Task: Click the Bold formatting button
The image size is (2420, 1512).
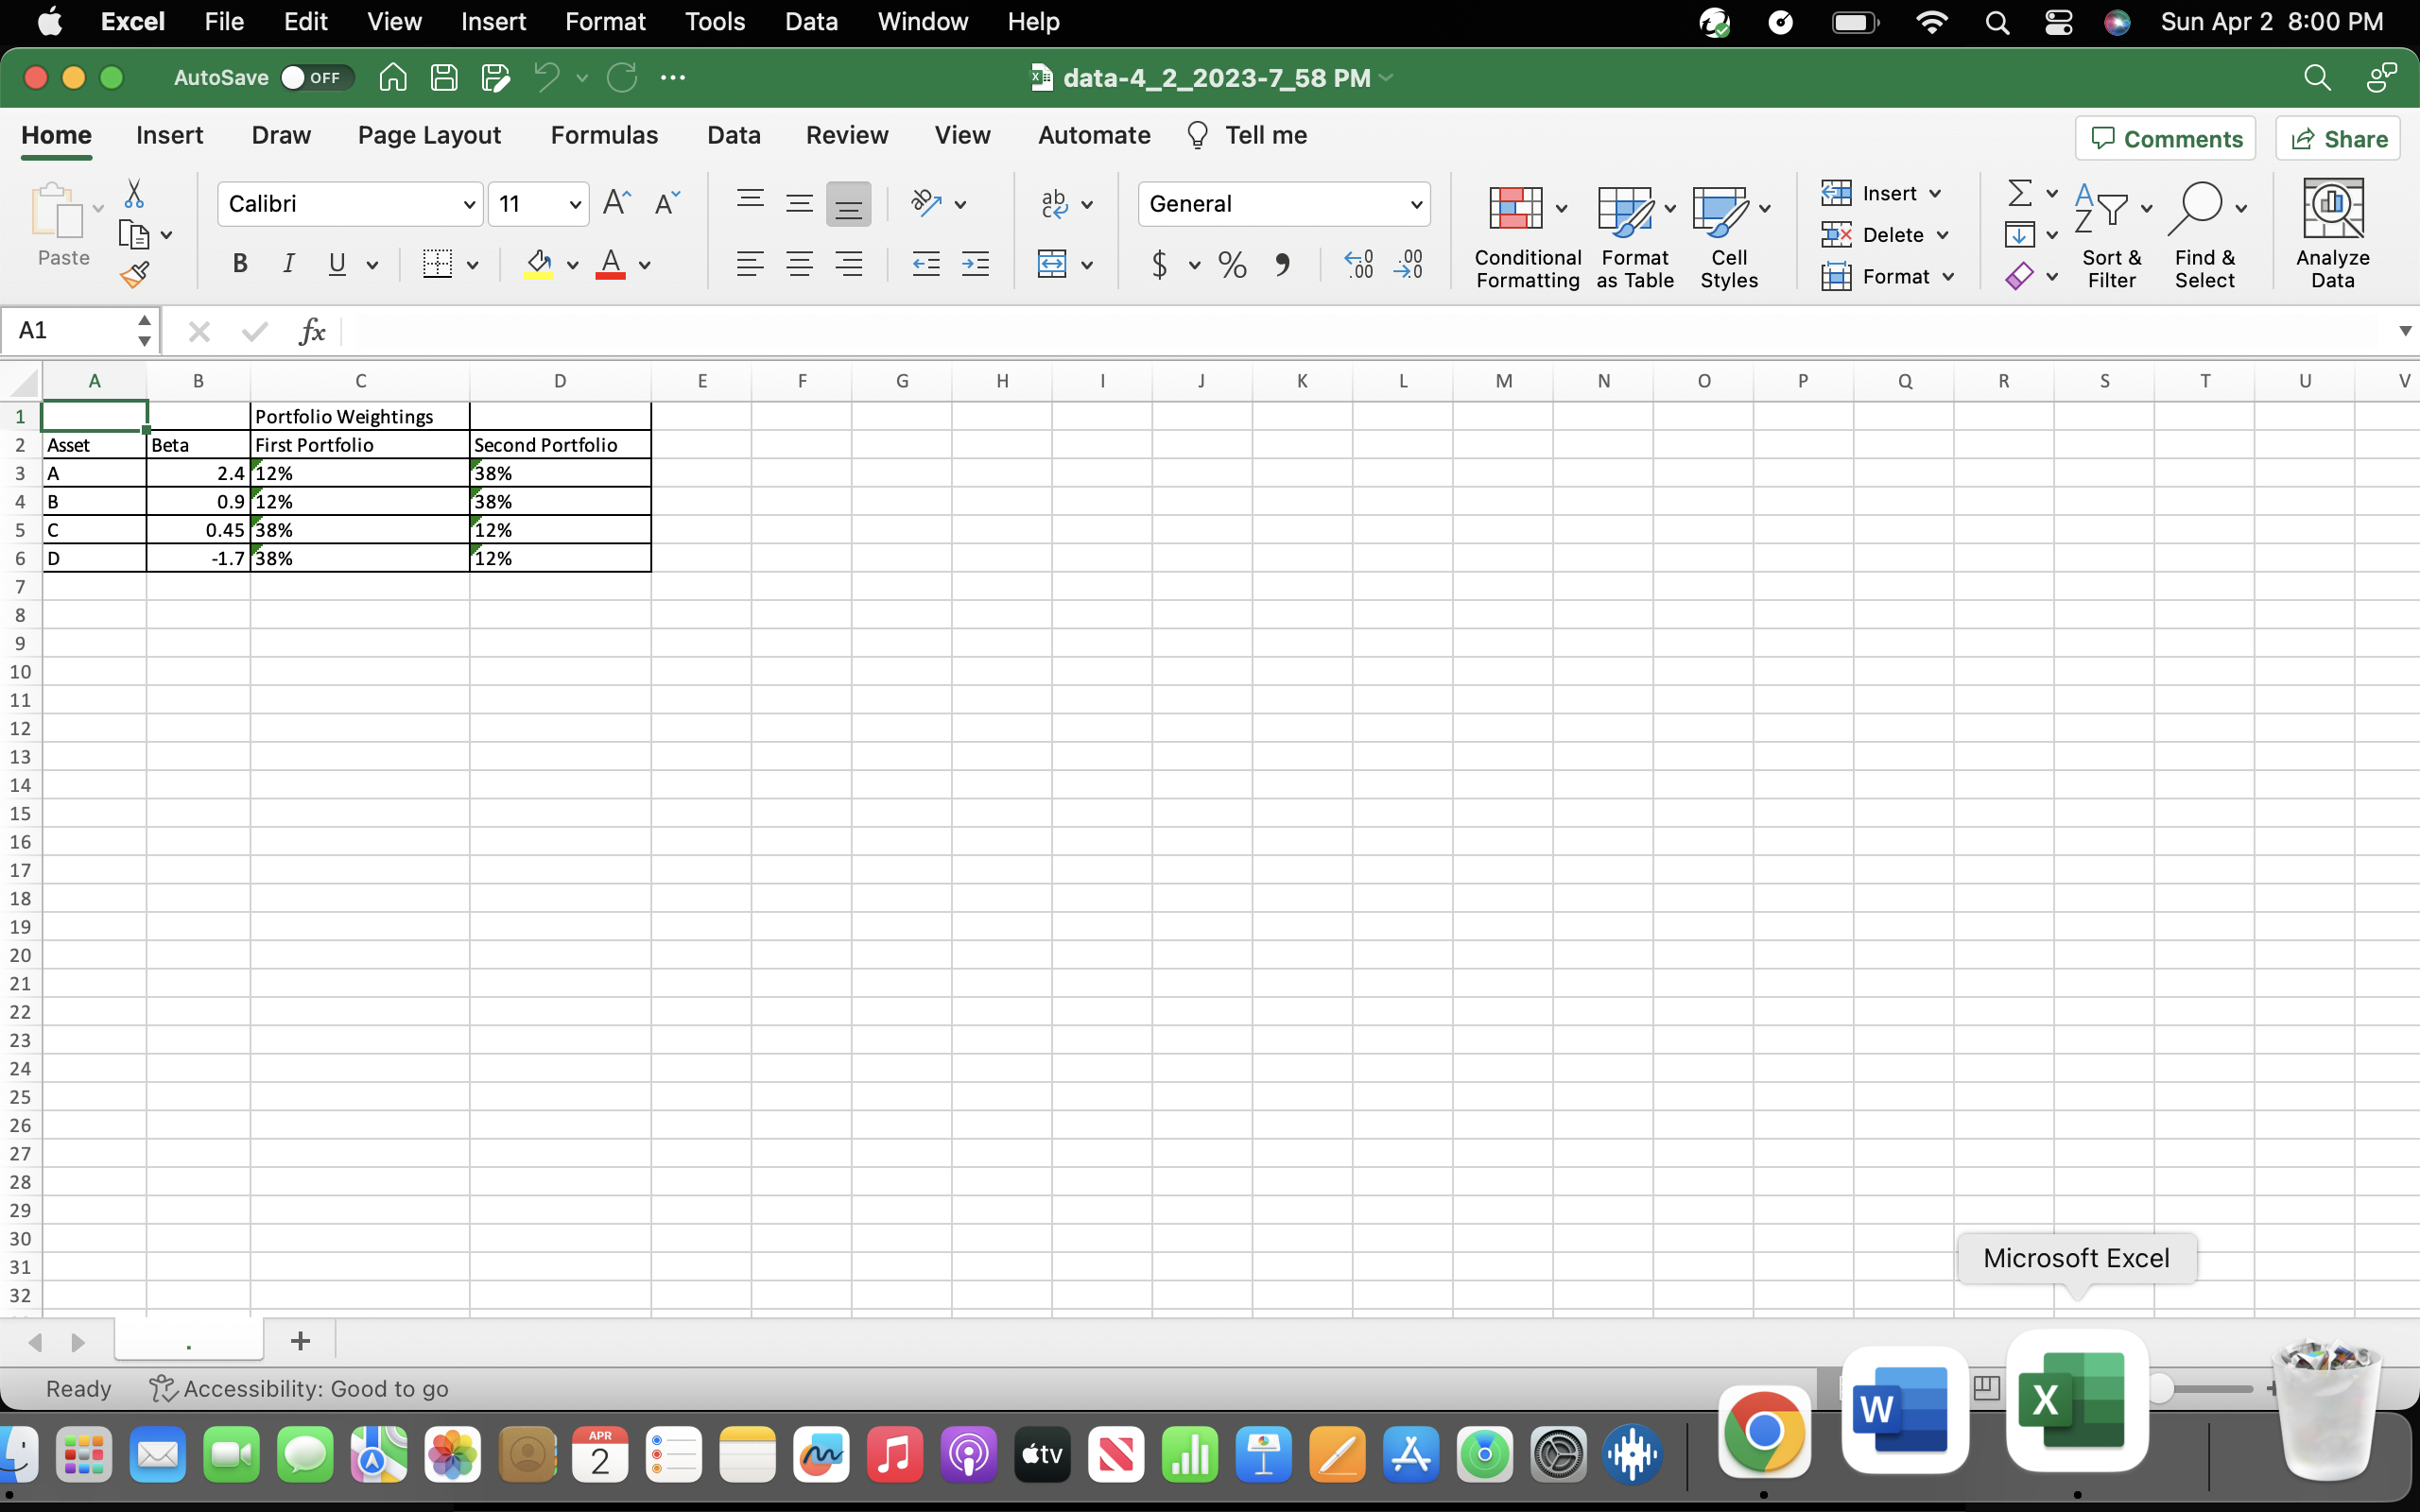Action: point(240,265)
